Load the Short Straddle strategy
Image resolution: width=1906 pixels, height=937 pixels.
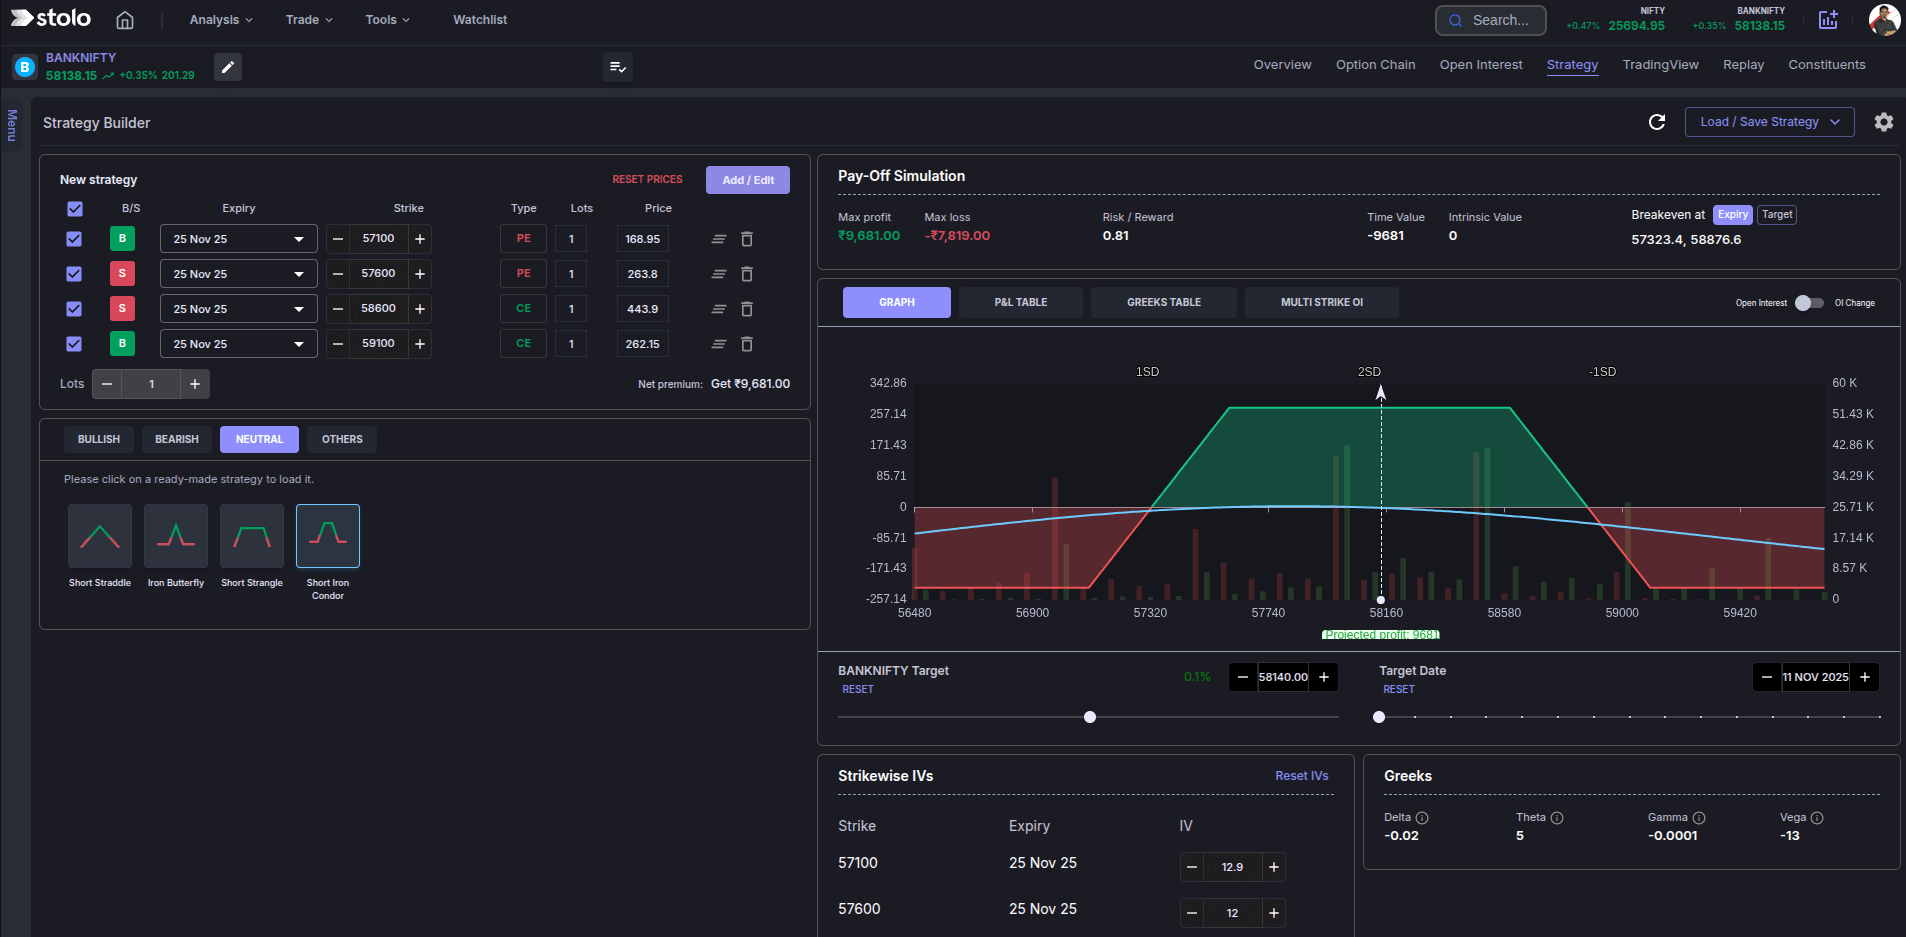[100, 536]
